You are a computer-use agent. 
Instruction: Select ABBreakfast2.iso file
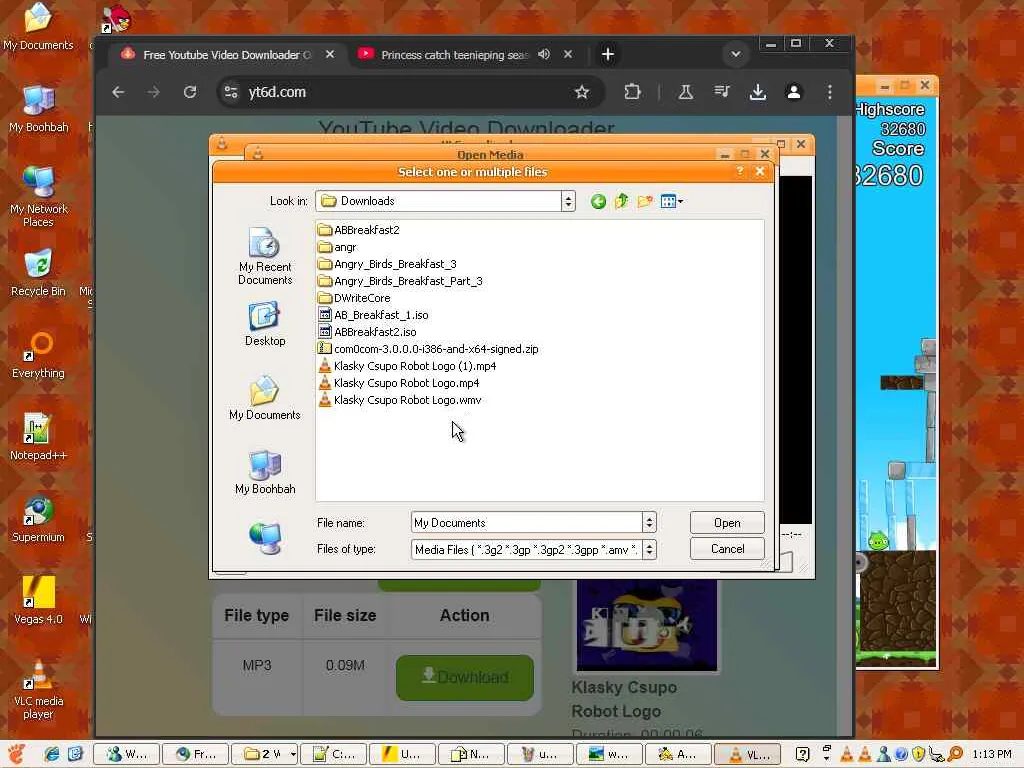[x=367, y=332]
